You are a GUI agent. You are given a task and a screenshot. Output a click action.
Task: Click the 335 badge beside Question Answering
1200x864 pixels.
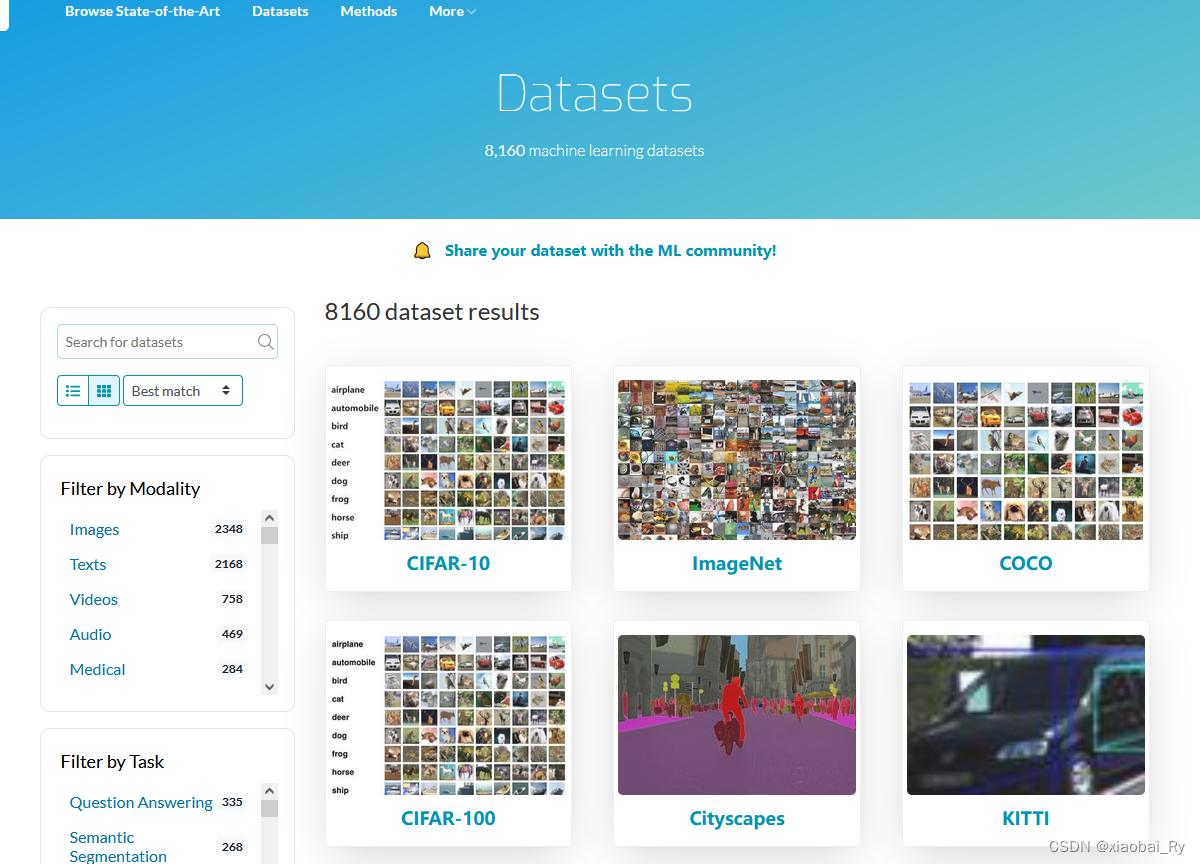pyautogui.click(x=232, y=802)
